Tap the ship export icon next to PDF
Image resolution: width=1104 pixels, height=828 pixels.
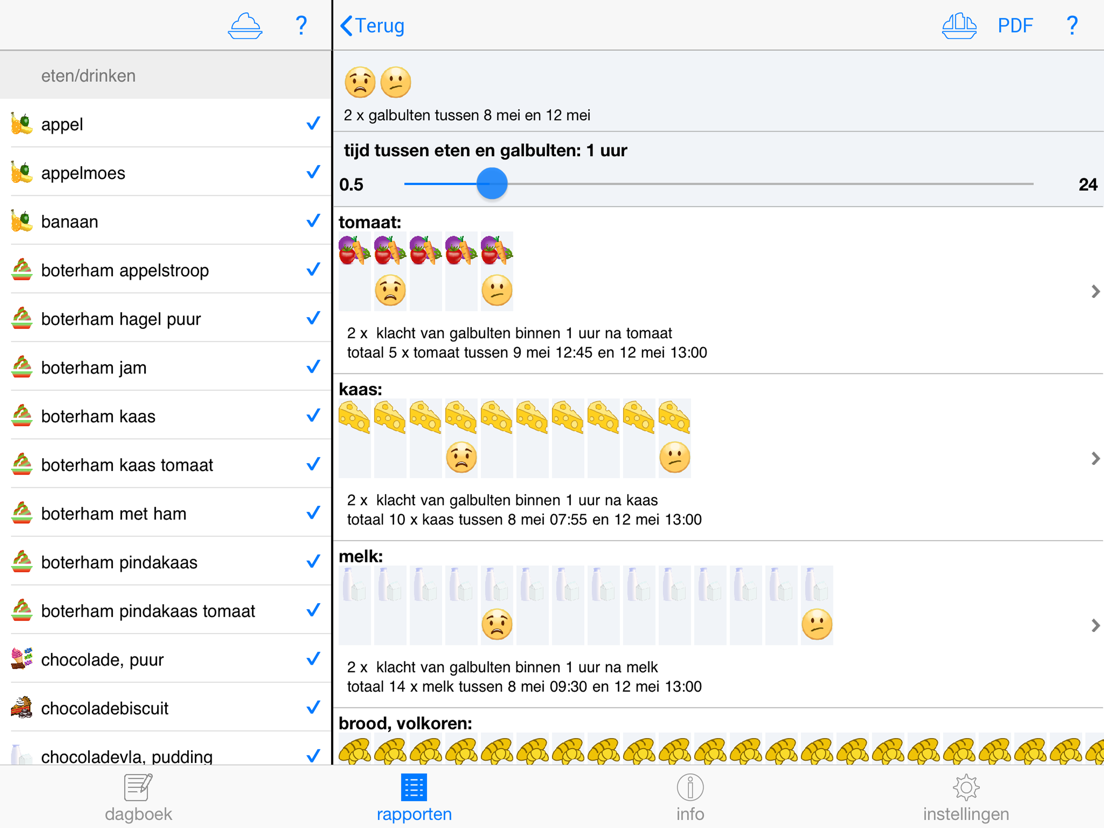point(959,25)
